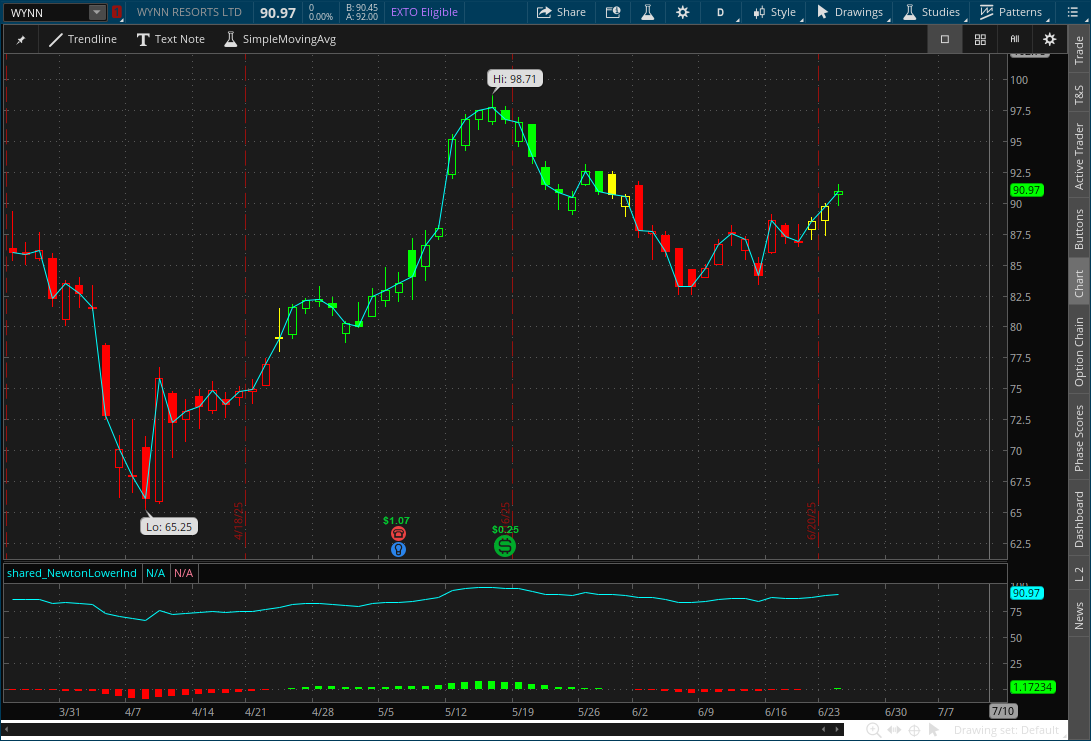Click the pan/expand horizontal arrows icon
The width and height of the screenshot is (1091, 741).
pyautogui.click(x=894, y=730)
